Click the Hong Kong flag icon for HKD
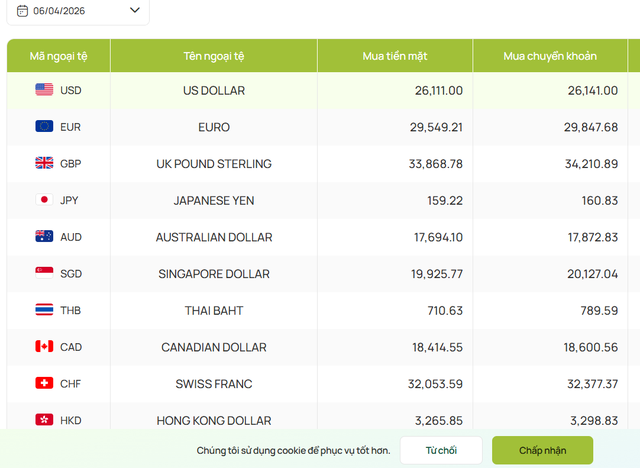Image resolution: width=640 pixels, height=468 pixels. [44, 419]
